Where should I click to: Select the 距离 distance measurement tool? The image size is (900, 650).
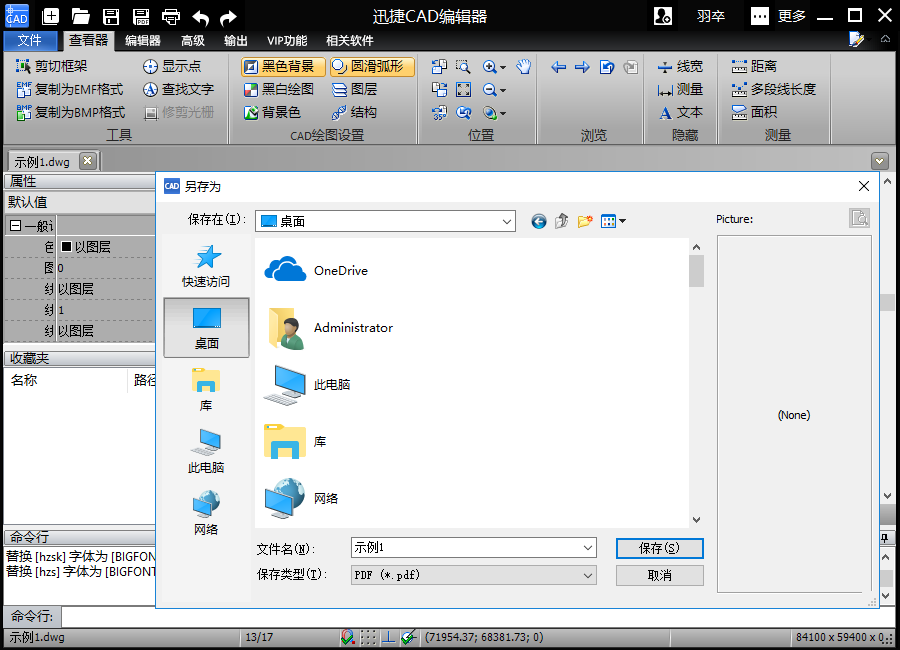tap(754, 67)
